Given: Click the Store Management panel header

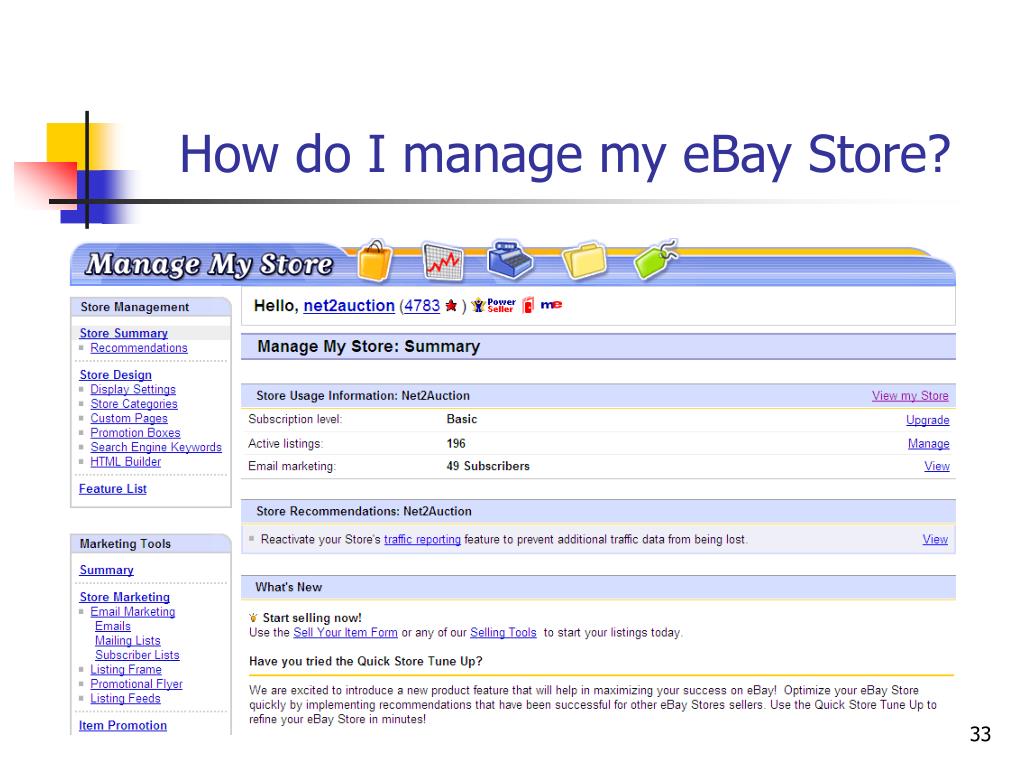Looking at the screenshot, I should point(151,307).
